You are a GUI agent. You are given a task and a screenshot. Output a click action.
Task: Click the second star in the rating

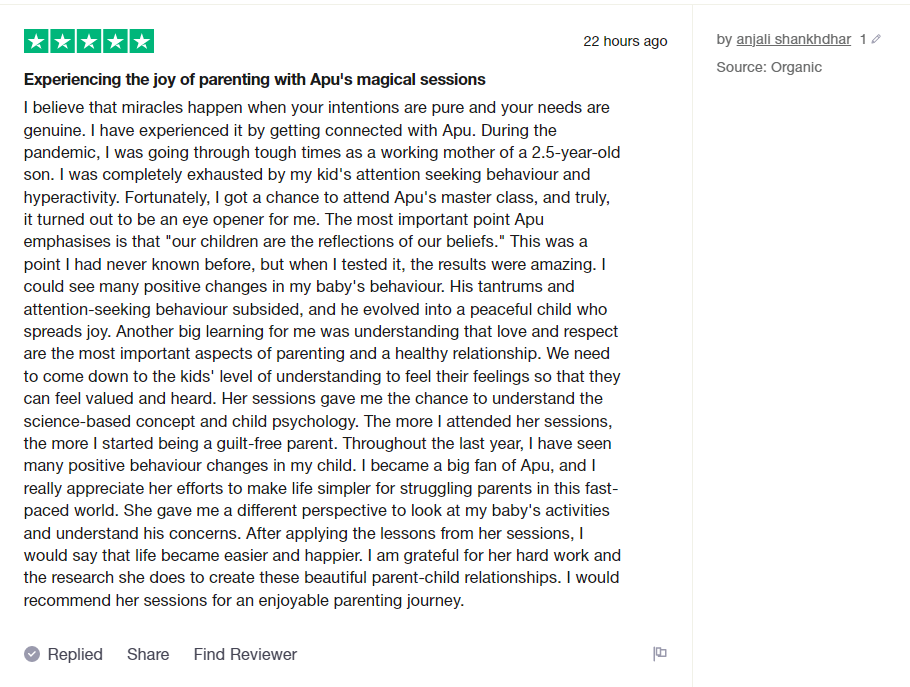[63, 42]
